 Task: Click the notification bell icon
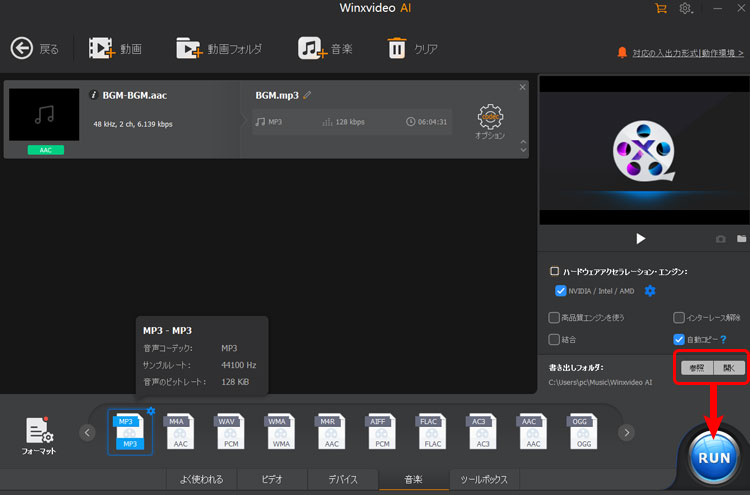(622, 52)
